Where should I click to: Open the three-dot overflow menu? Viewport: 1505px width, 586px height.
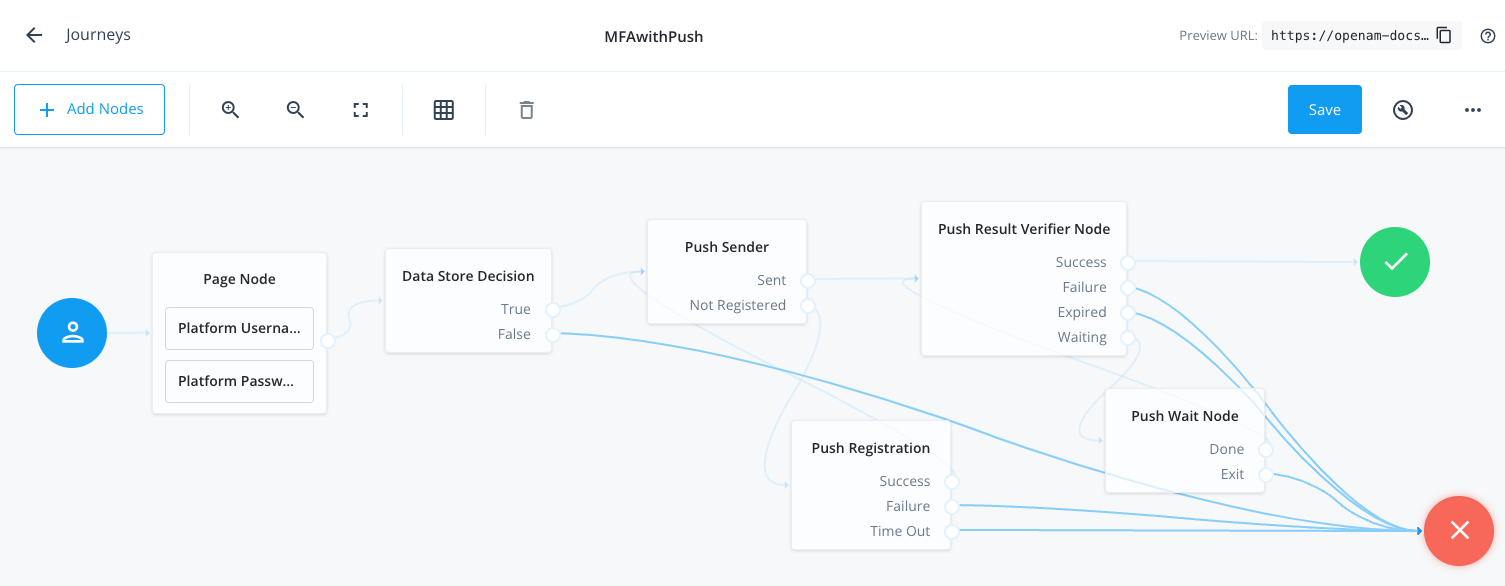click(1472, 110)
